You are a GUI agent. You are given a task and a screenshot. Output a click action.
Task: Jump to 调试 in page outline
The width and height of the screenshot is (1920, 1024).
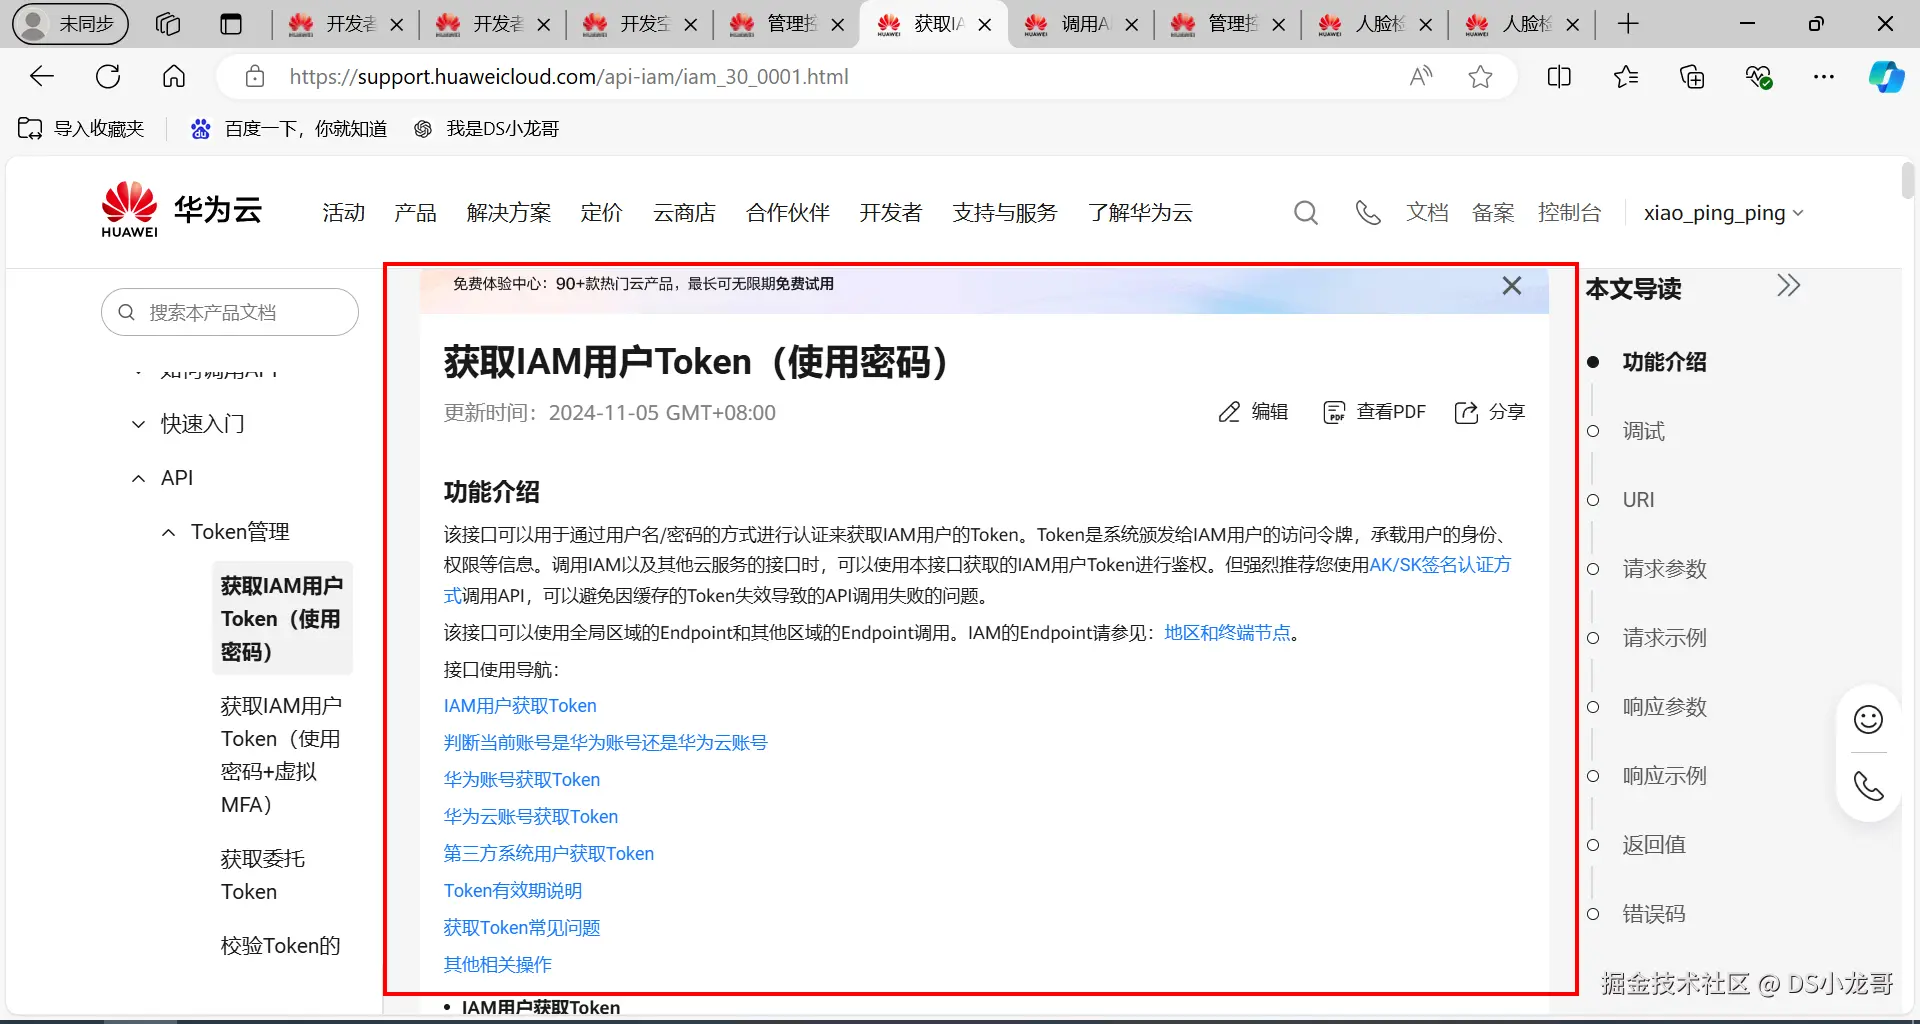pyautogui.click(x=1643, y=431)
